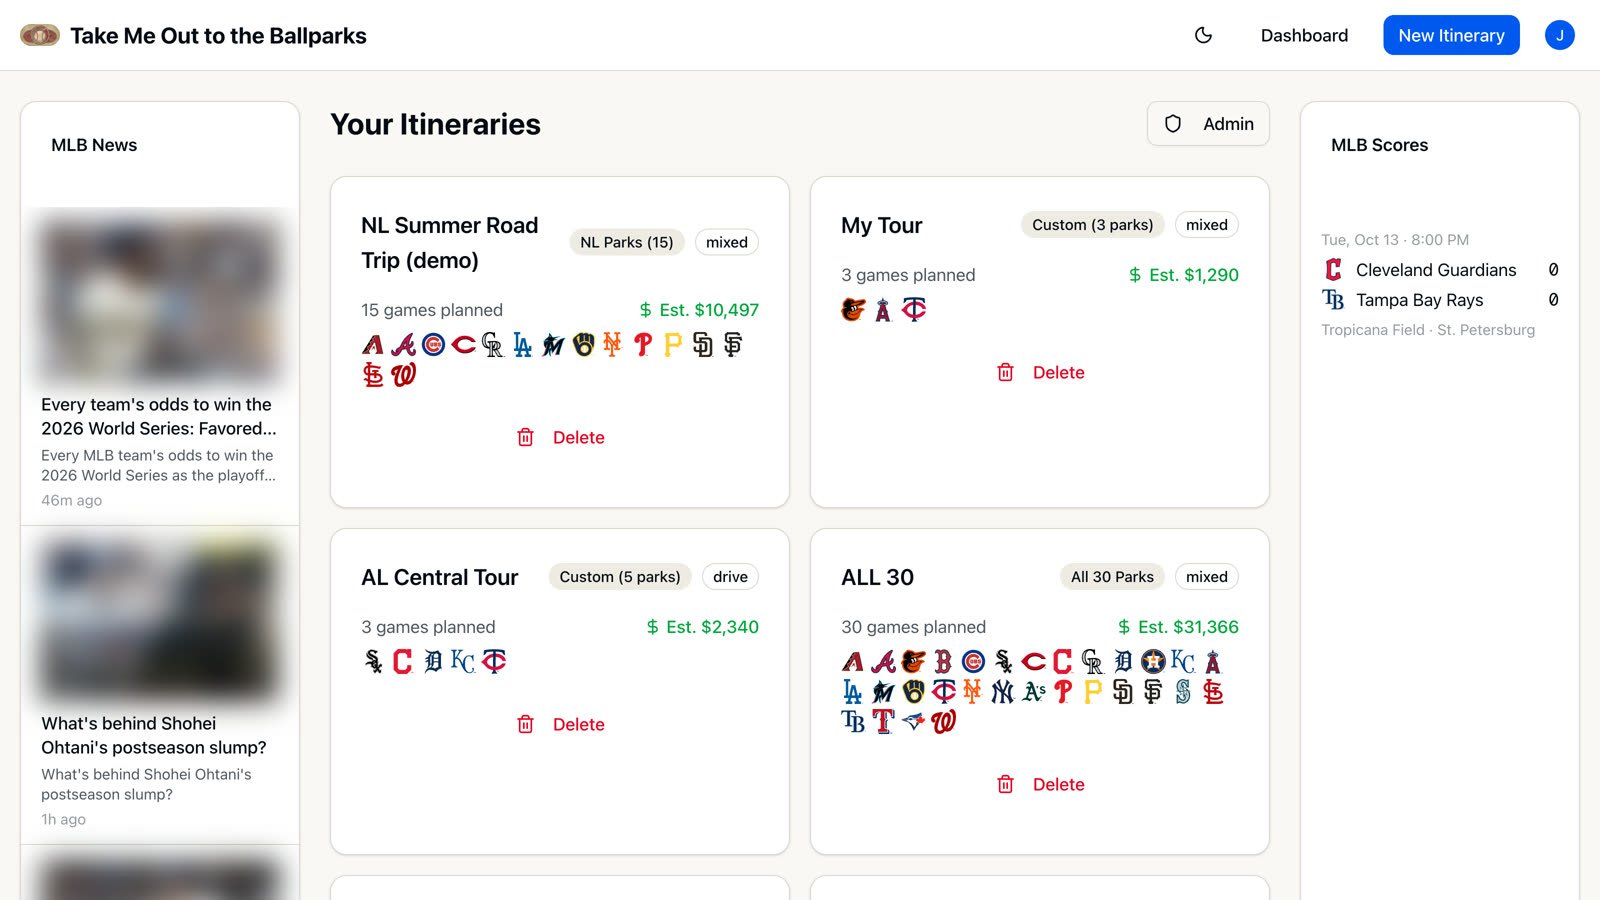
Task: Click the trash icon in AL Central Tour
Action: point(525,724)
